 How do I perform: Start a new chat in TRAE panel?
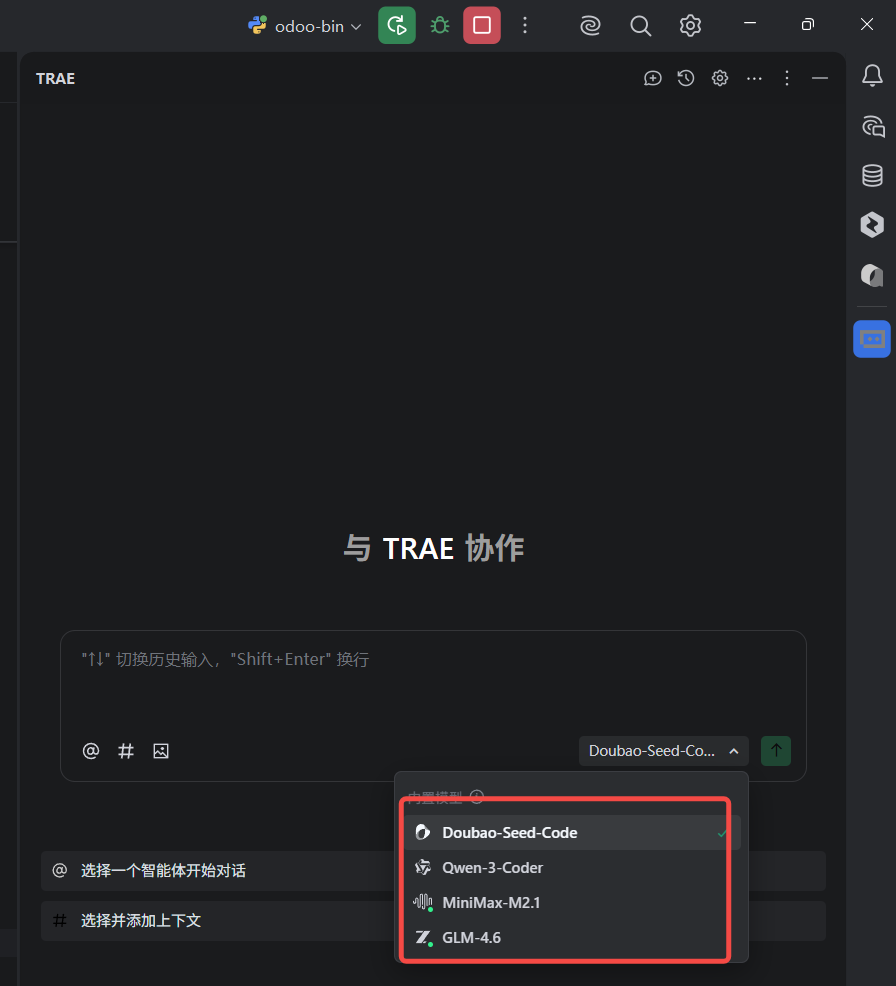tap(653, 78)
